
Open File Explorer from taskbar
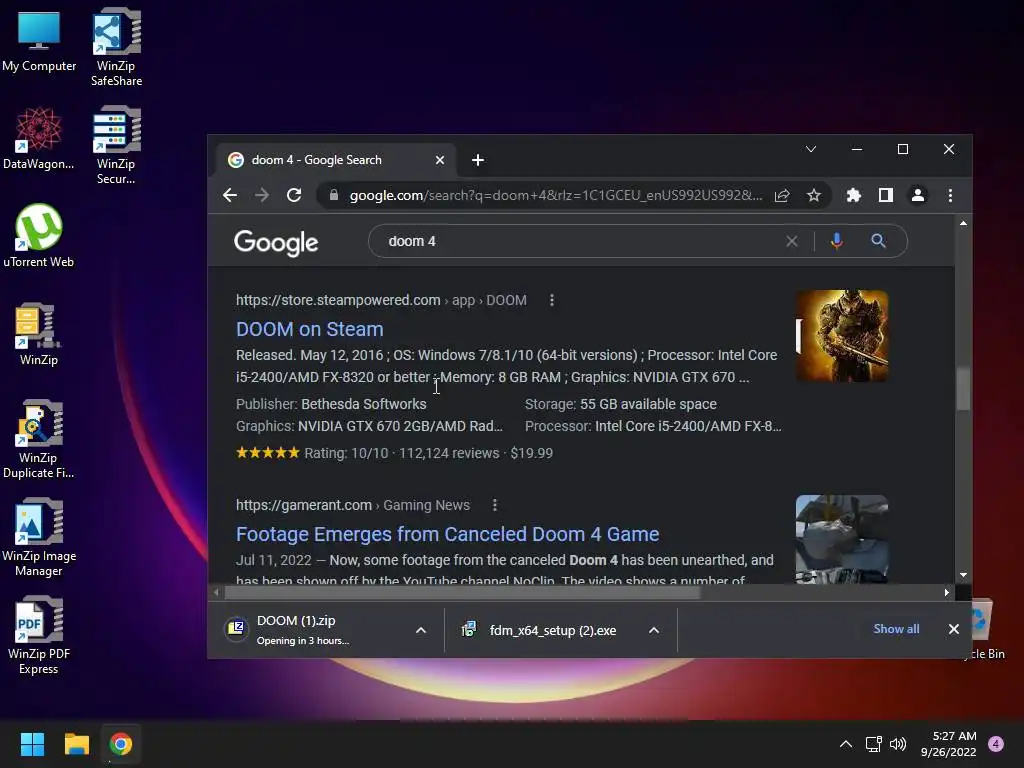click(76, 744)
